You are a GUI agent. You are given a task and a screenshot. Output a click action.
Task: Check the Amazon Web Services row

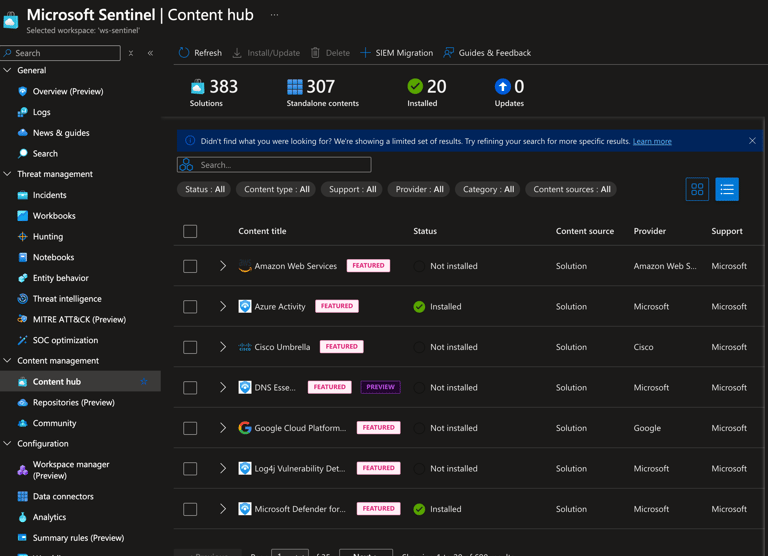coord(190,266)
